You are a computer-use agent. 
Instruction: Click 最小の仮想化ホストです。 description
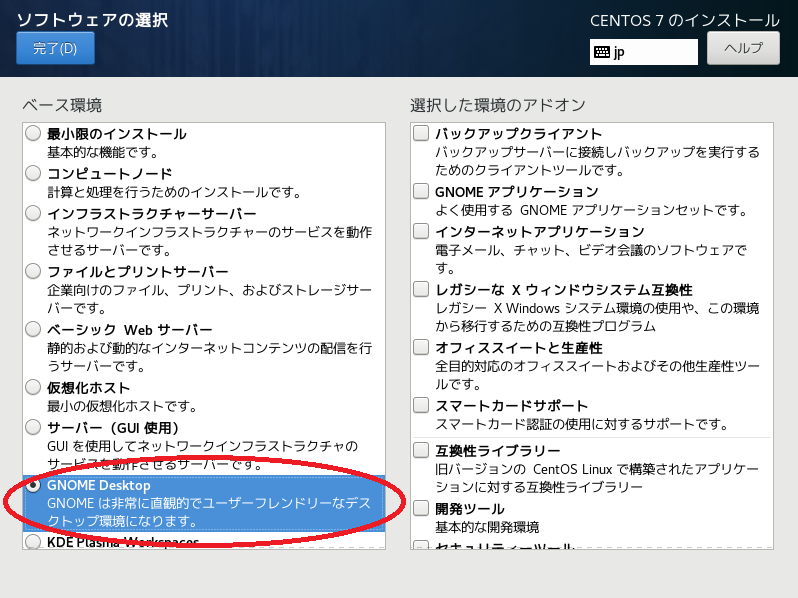click(x=123, y=406)
